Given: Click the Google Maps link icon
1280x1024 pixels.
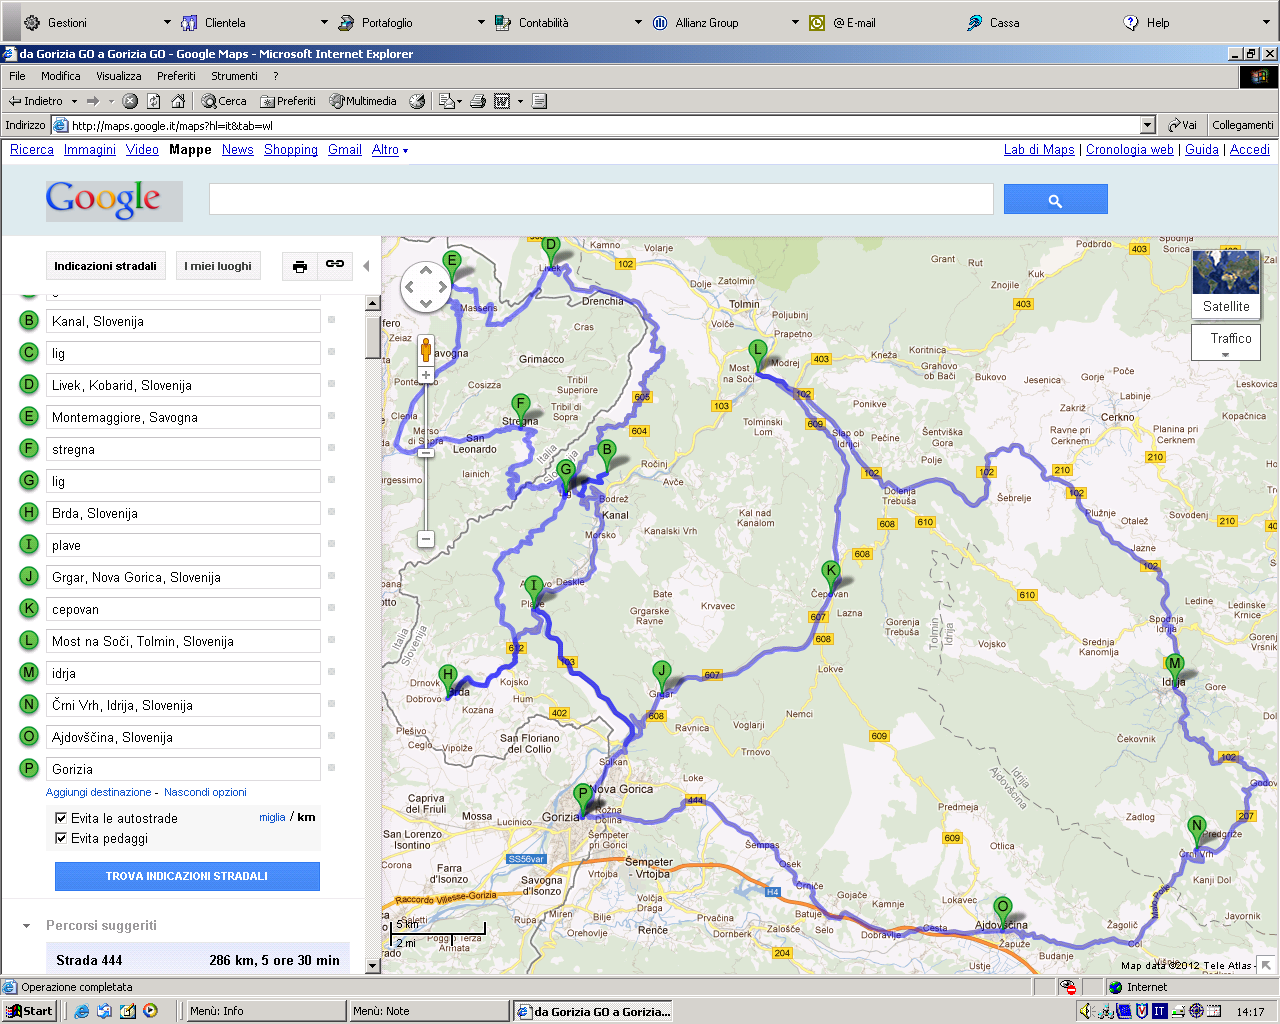Looking at the screenshot, I should point(335,264).
